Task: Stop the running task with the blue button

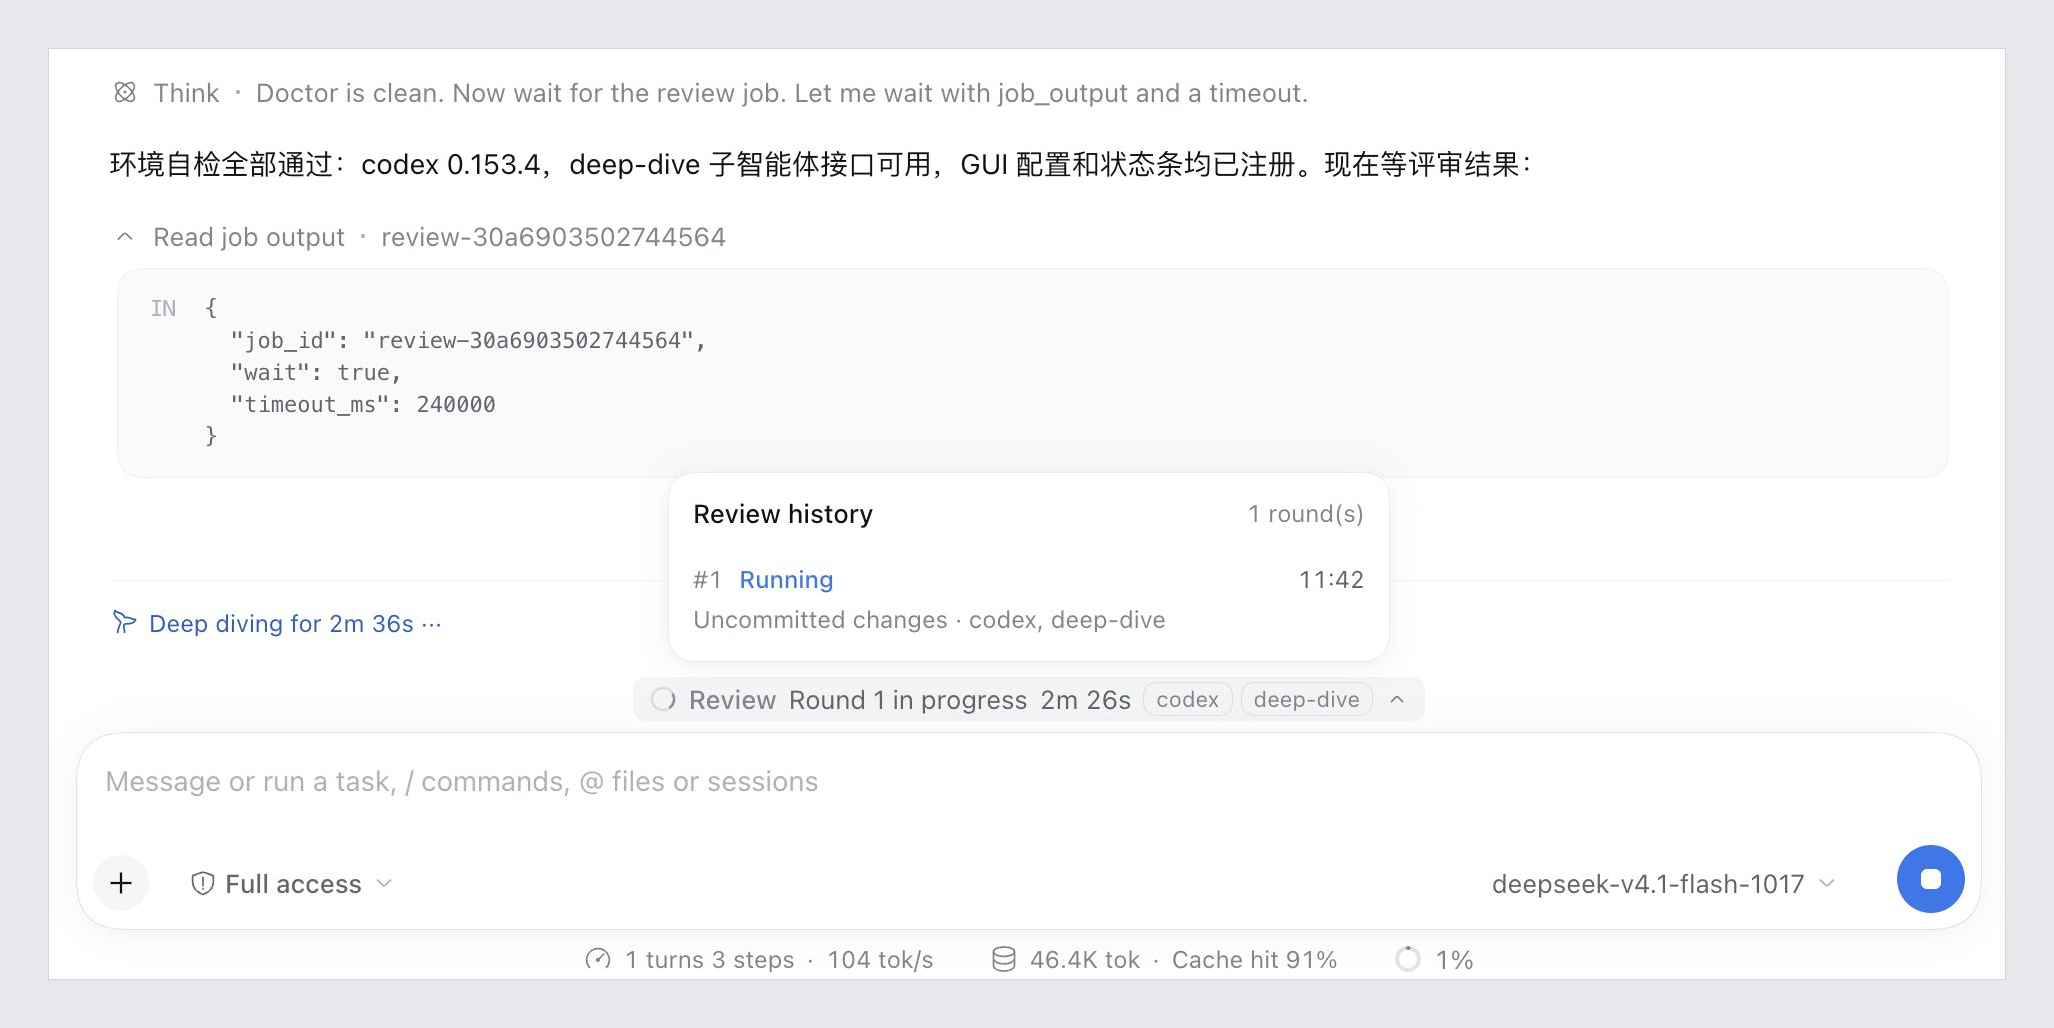Action: tap(1930, 879)
